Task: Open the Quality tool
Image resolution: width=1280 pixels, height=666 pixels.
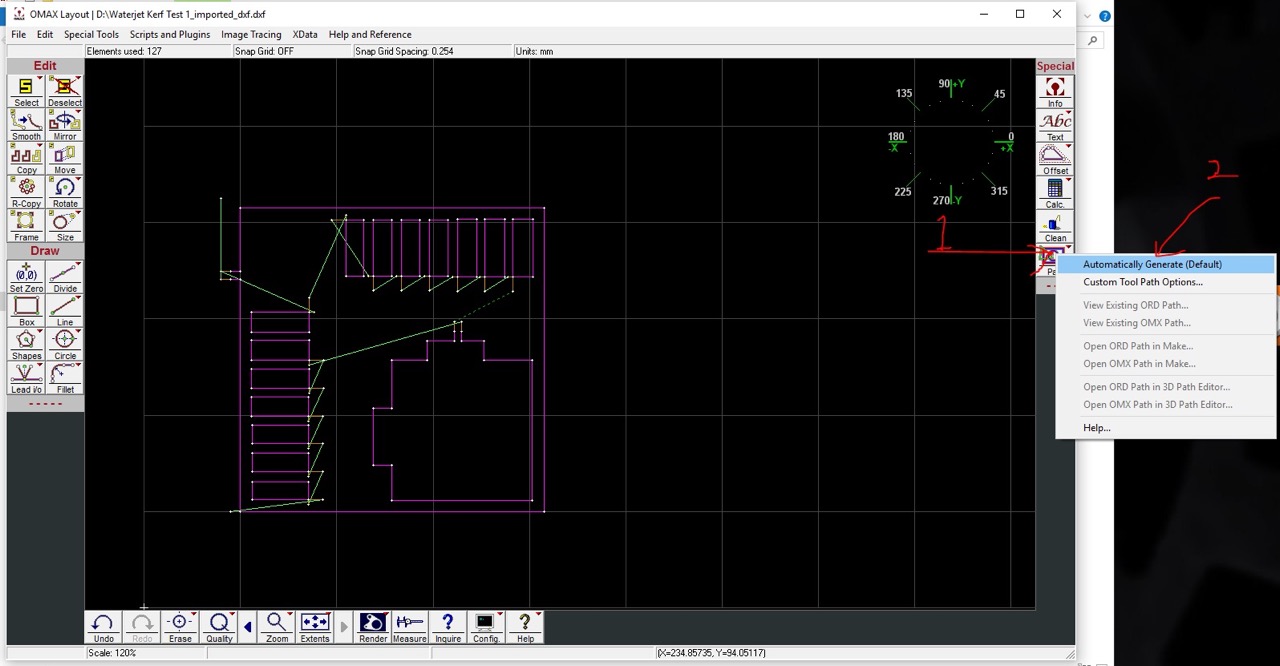Action: pyautogui.click(x=219, y=628)
